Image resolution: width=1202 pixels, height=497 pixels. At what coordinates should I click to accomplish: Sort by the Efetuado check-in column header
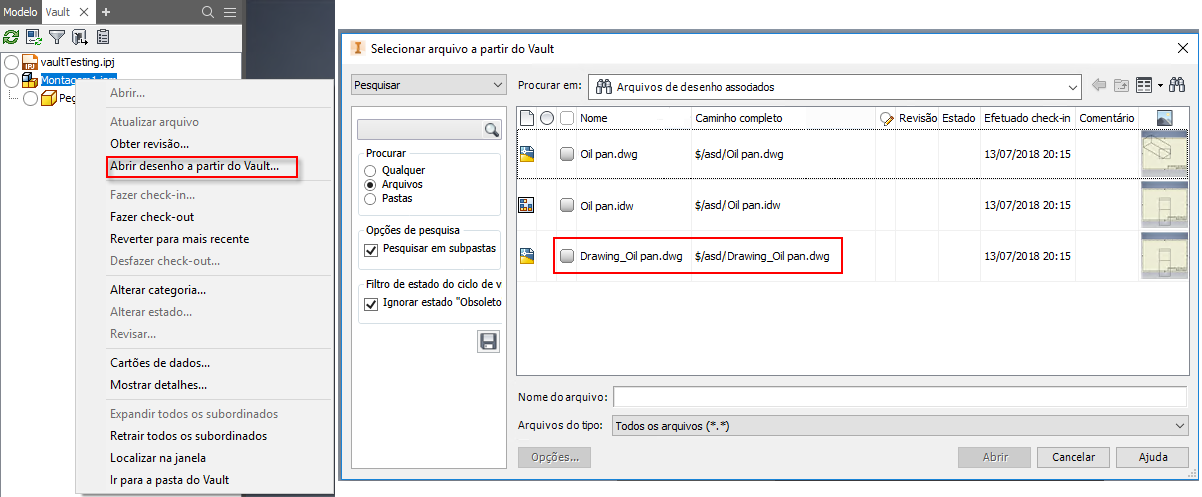1027,118
